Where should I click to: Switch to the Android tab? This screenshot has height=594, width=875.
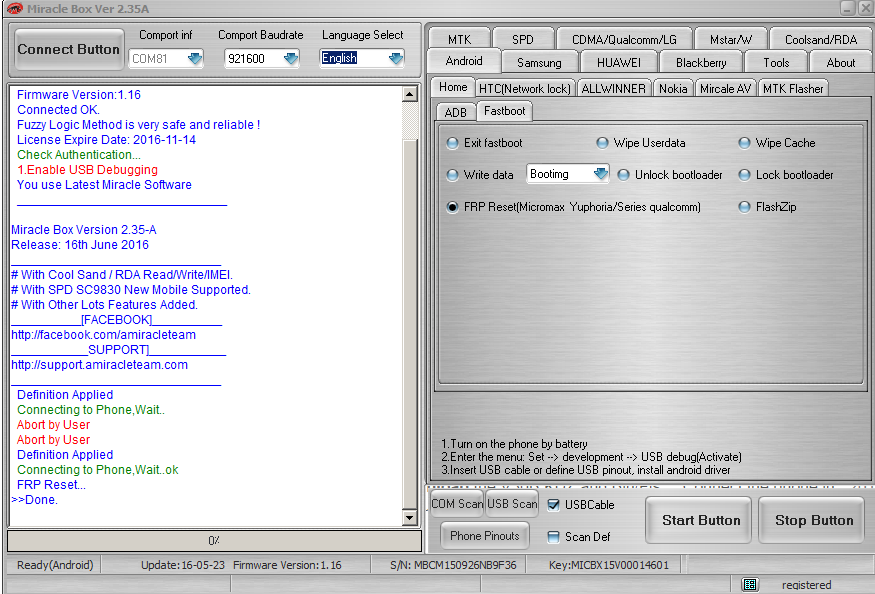pos(464,61)
